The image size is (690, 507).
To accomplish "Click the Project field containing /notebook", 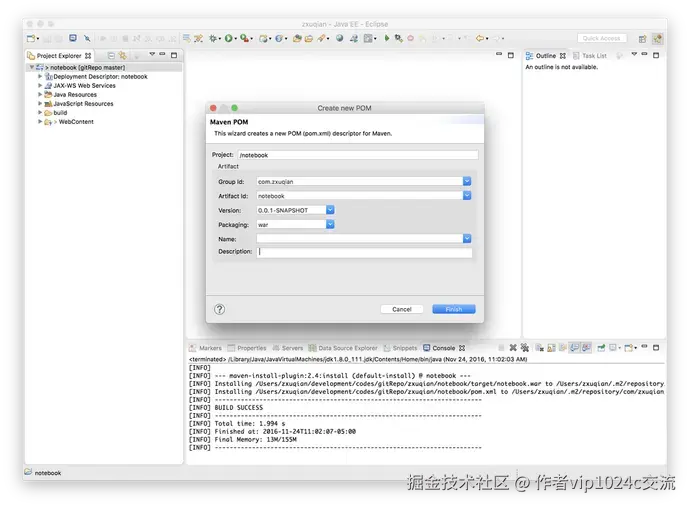I will 358,155.
